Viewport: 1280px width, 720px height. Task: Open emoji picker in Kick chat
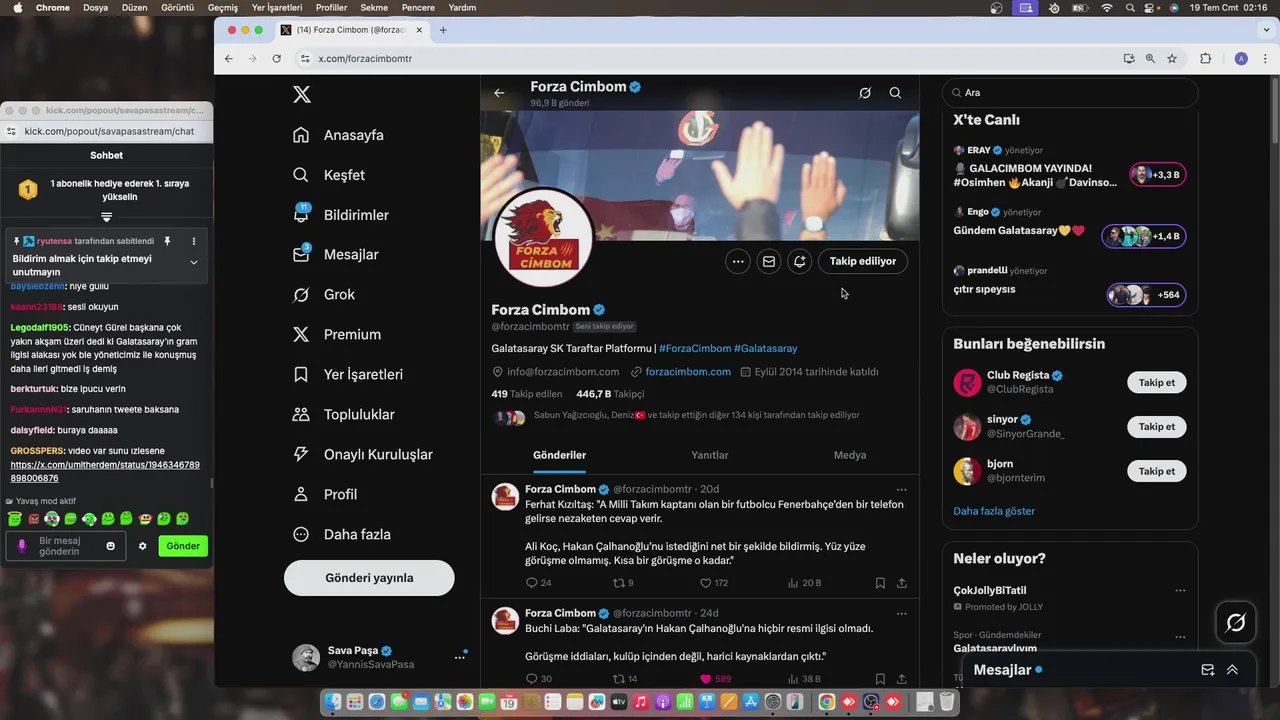click(111, 546)
